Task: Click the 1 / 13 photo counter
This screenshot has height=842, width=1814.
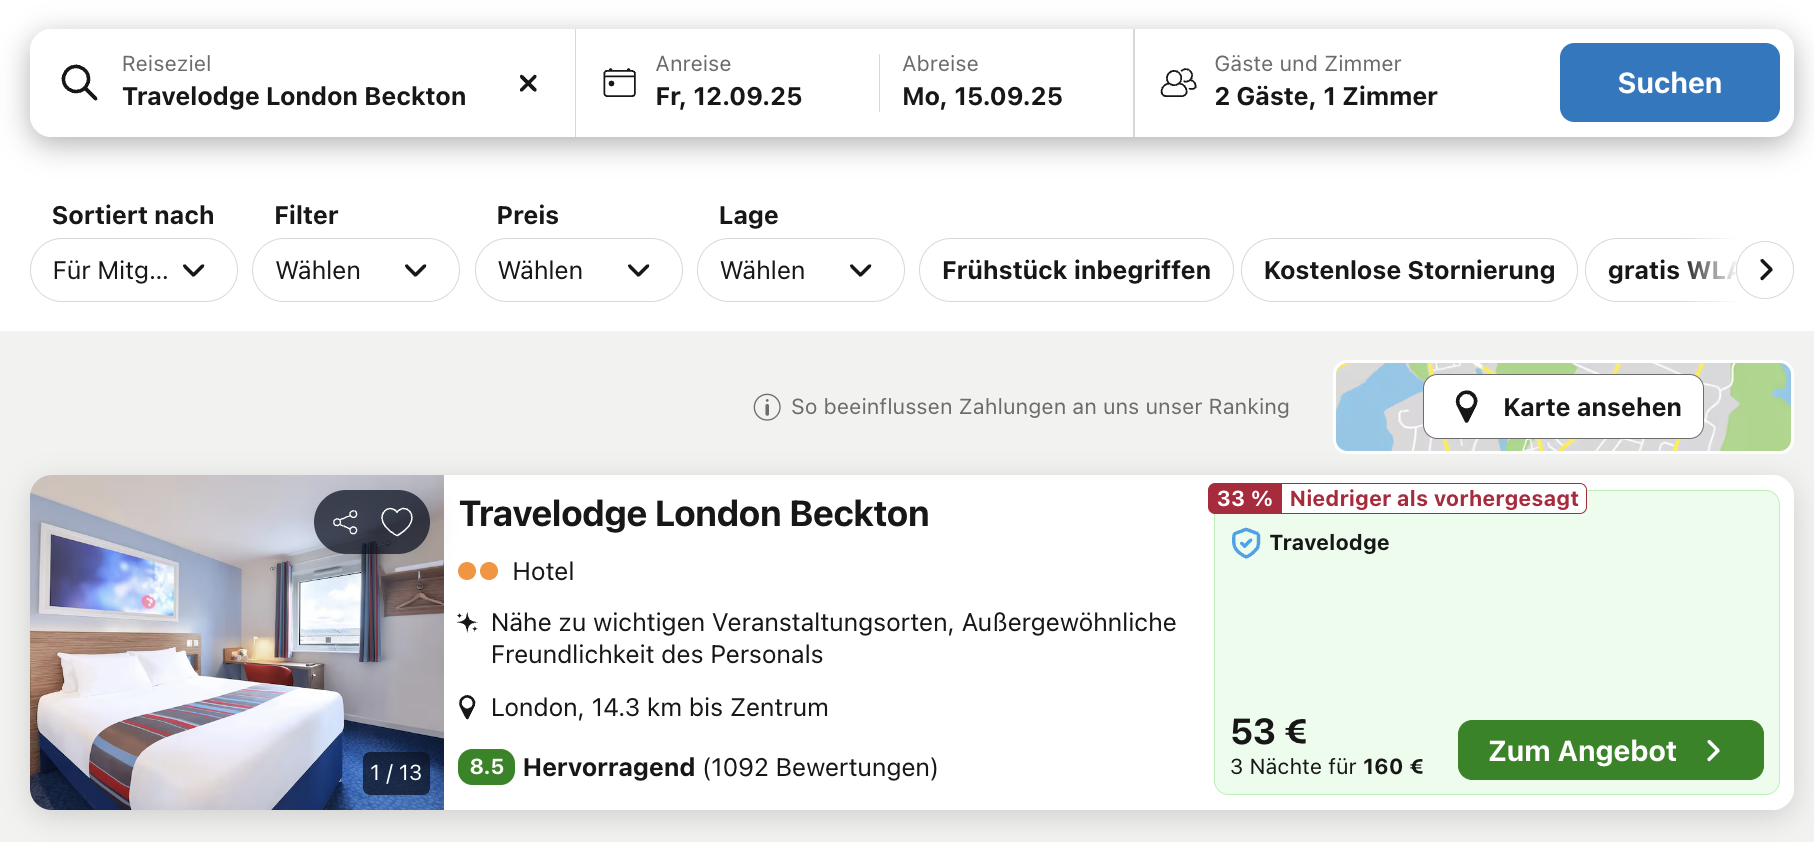Action: click(x=396, y=773)
